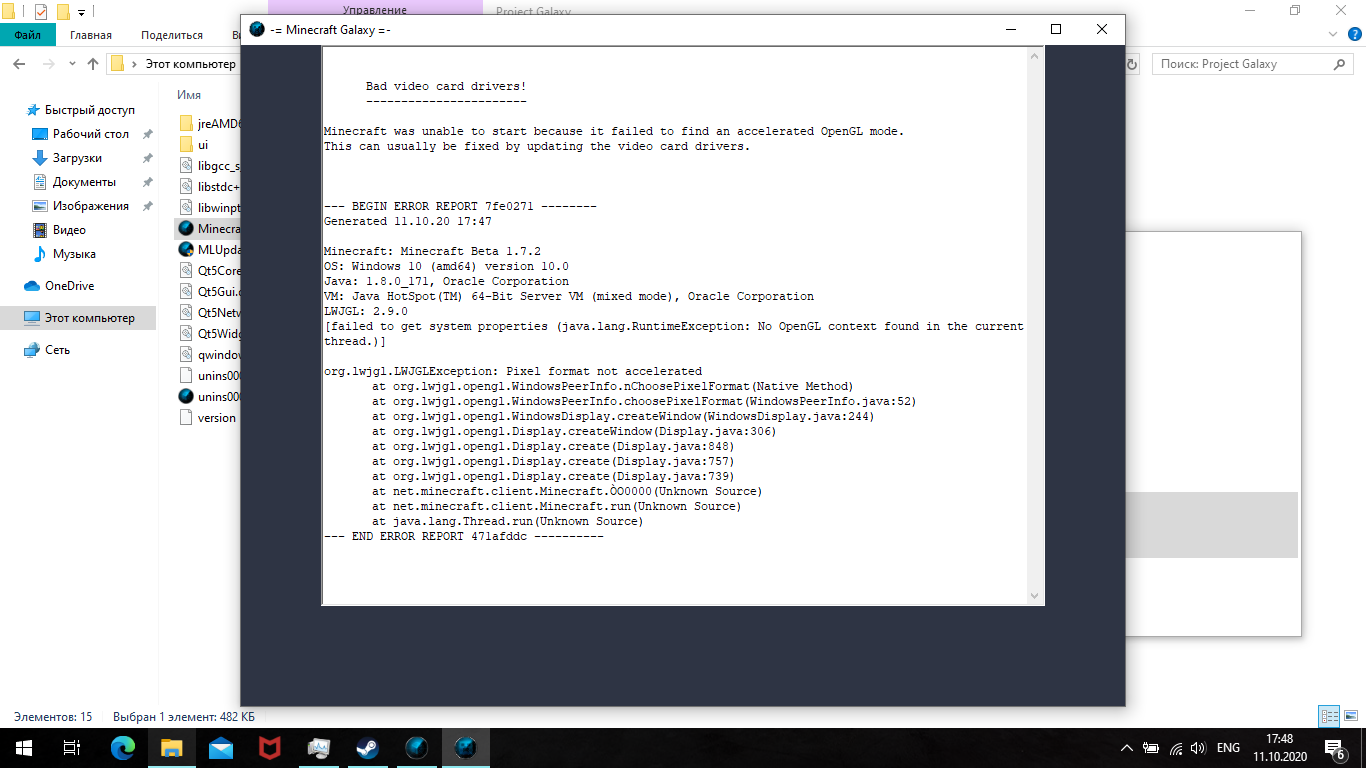Image resolution: width=1366 pixels, height=768 pixels.
Task: Show hidden tray icons chevron
Action: pyautogui.click(x=1126, y=747)
